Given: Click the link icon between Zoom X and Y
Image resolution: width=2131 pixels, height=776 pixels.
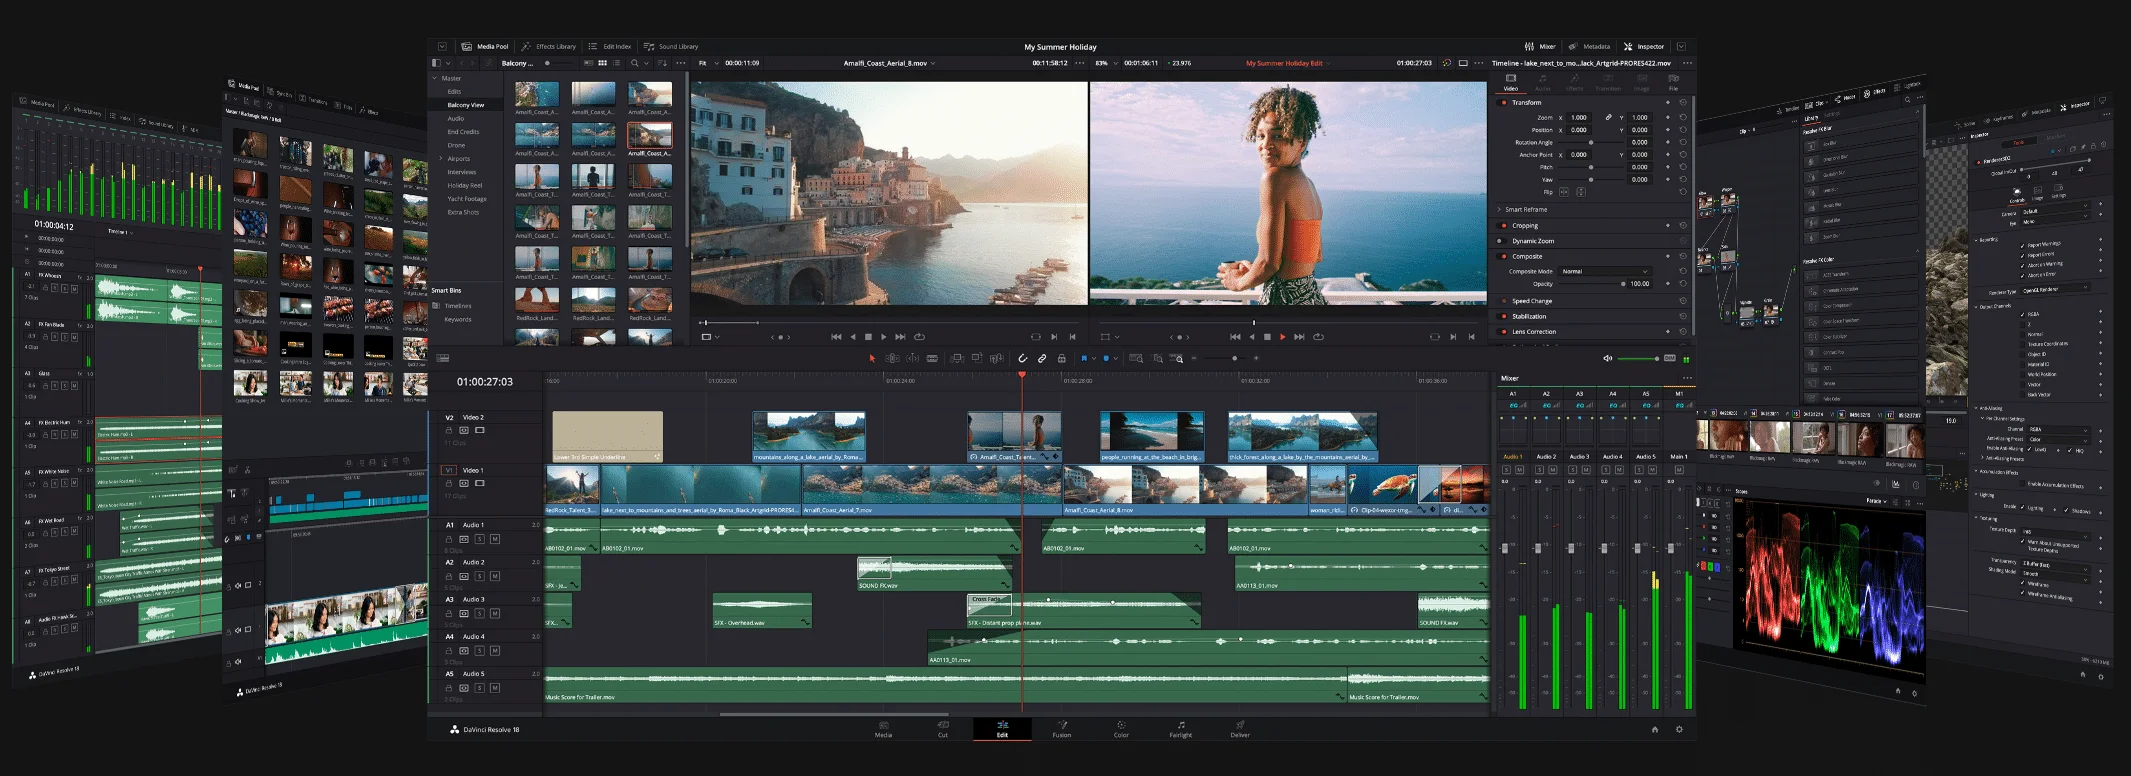Looking at the screenshot, I should [x=1609, y=117].
